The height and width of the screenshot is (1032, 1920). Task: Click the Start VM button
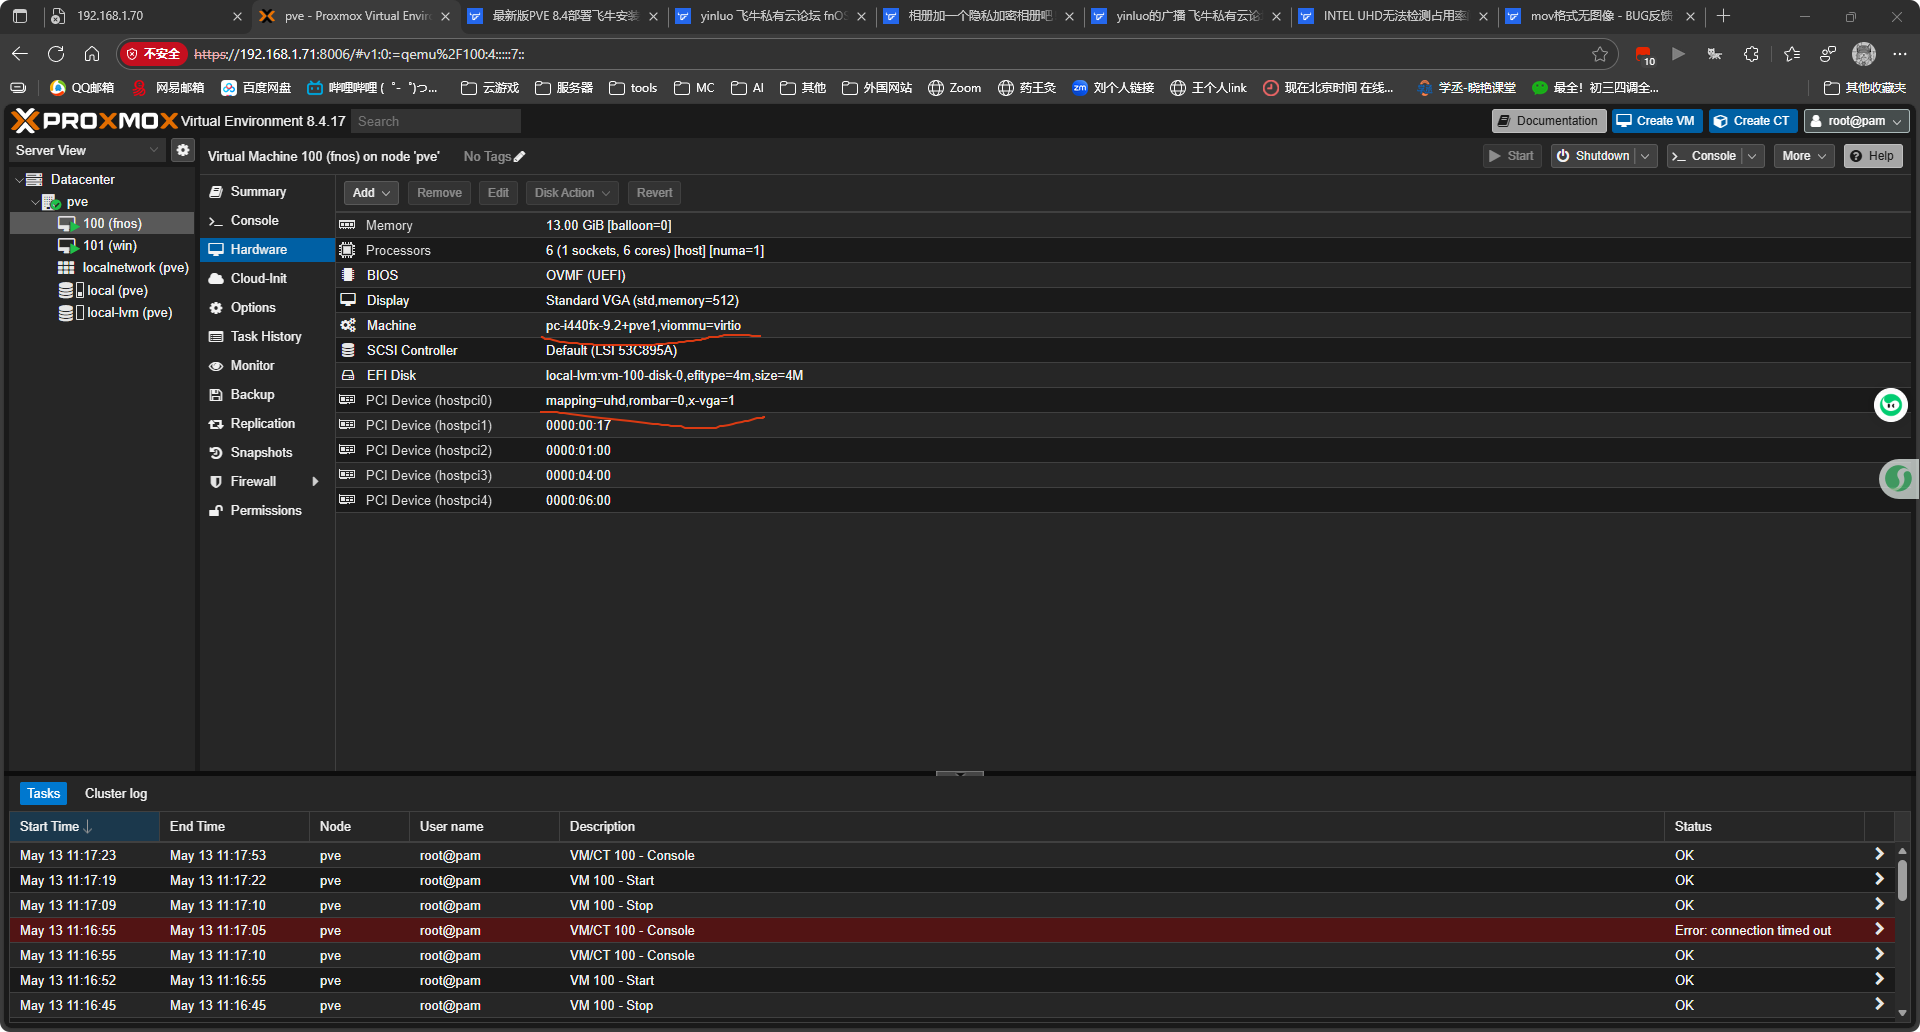1511,156
